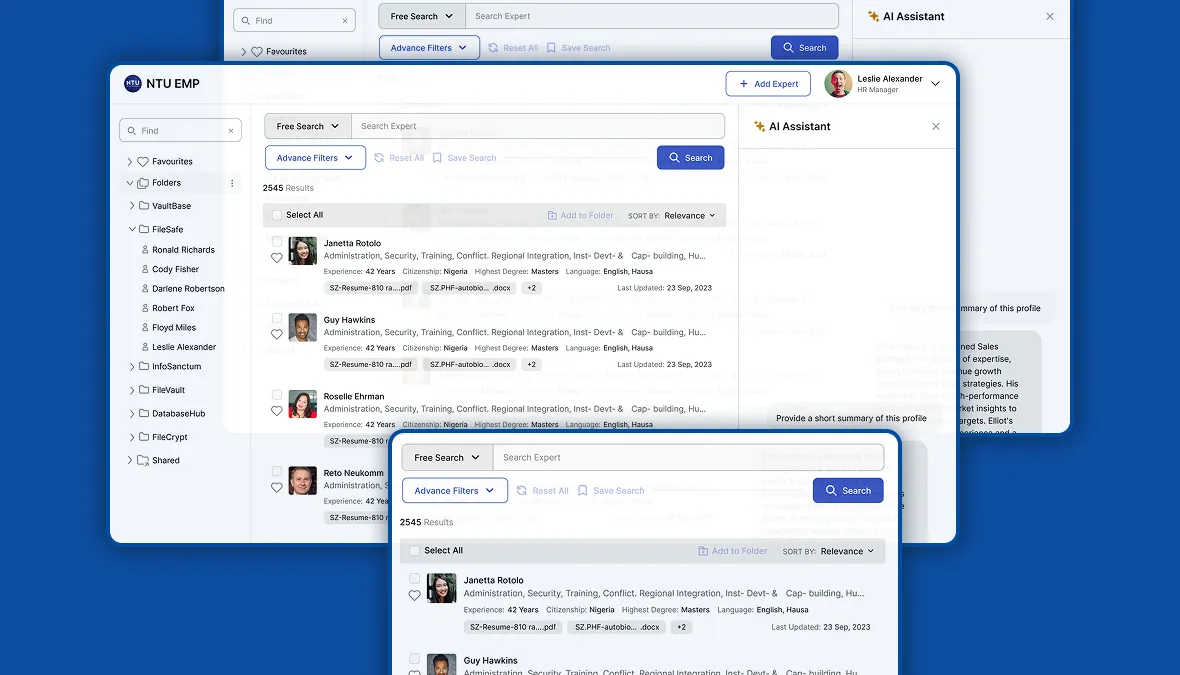The height and width of the screenshot is (675, 1180).
Task: Click the AI Assistant sparkle icon in the top background window
Action: click(873, 17)
